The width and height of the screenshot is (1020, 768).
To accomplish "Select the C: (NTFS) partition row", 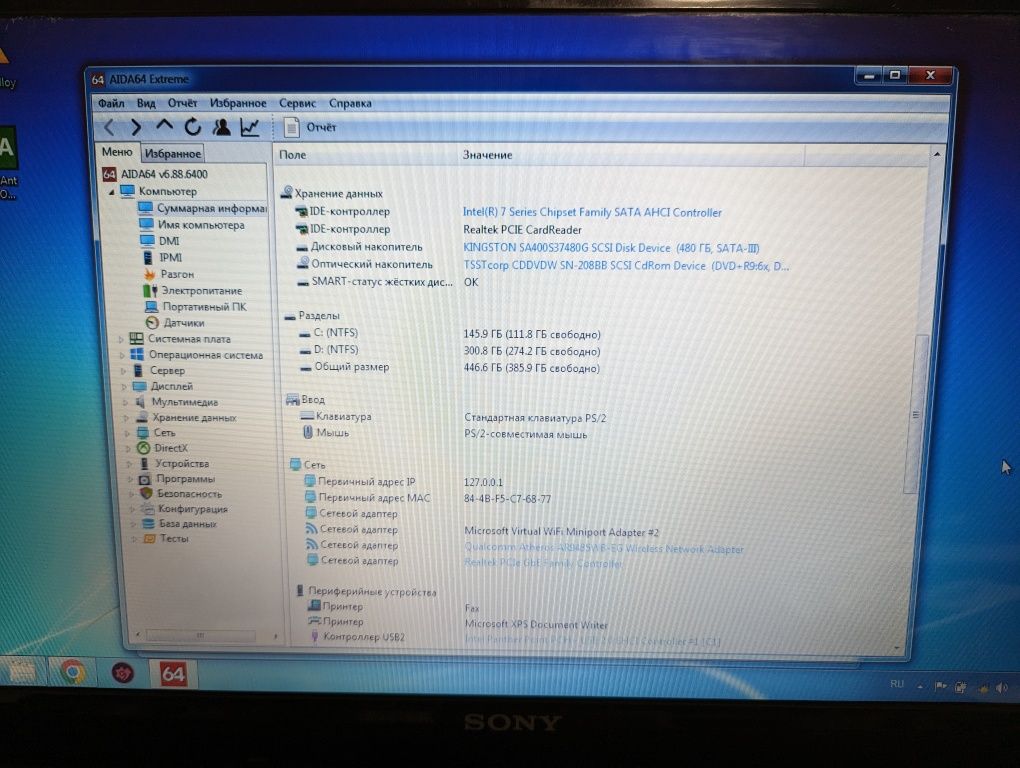I will [x=449, y=334].
